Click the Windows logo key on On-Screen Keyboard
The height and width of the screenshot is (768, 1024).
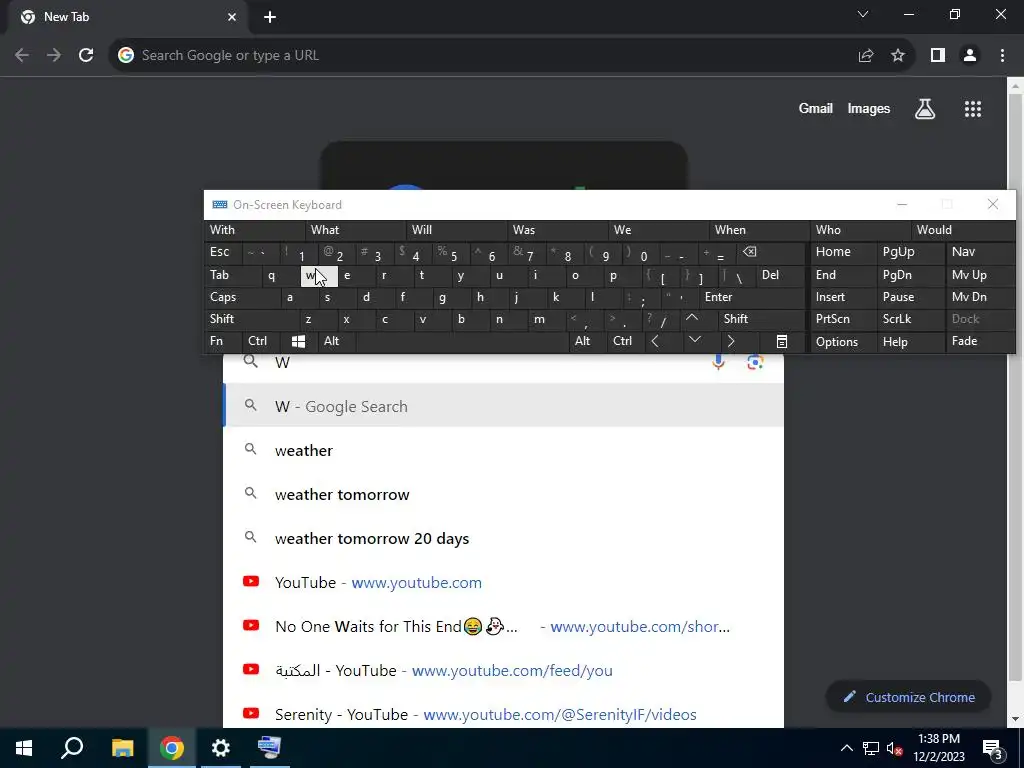tap(298, 341)
